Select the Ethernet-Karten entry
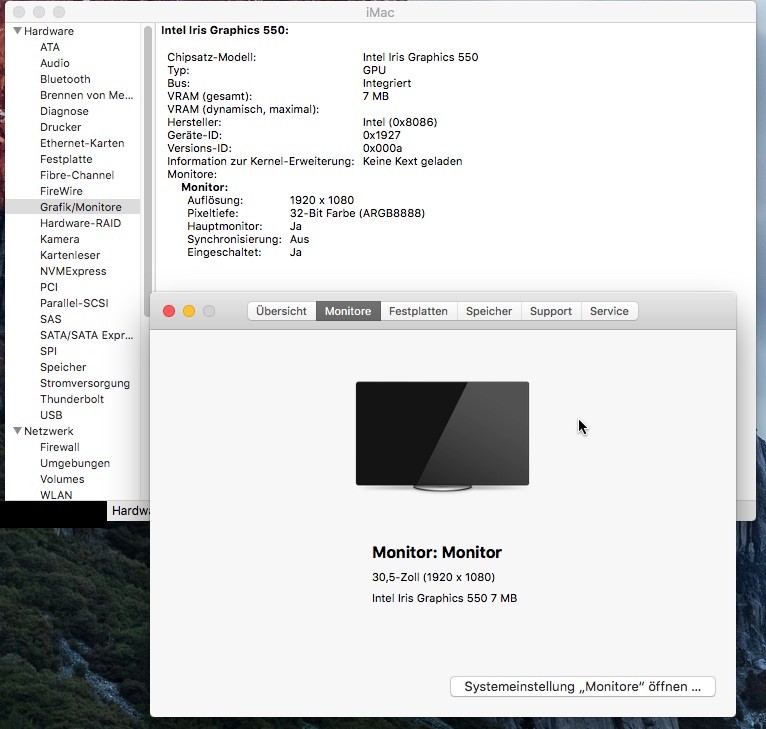Viewport: 766px width, 729px height. pos(82,143)
